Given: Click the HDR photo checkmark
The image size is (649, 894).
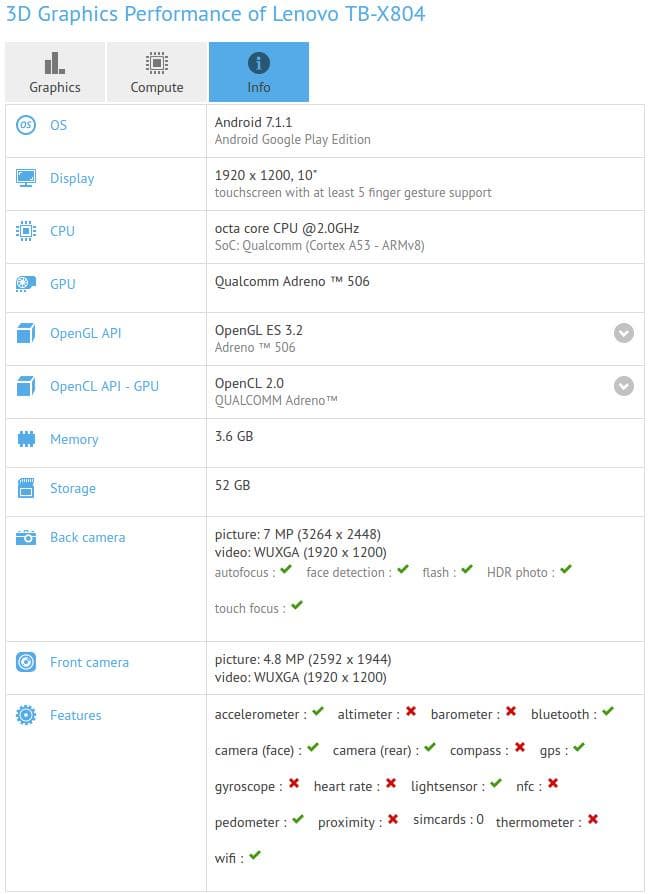Looking at the screenshot, I should coord(565,572).
